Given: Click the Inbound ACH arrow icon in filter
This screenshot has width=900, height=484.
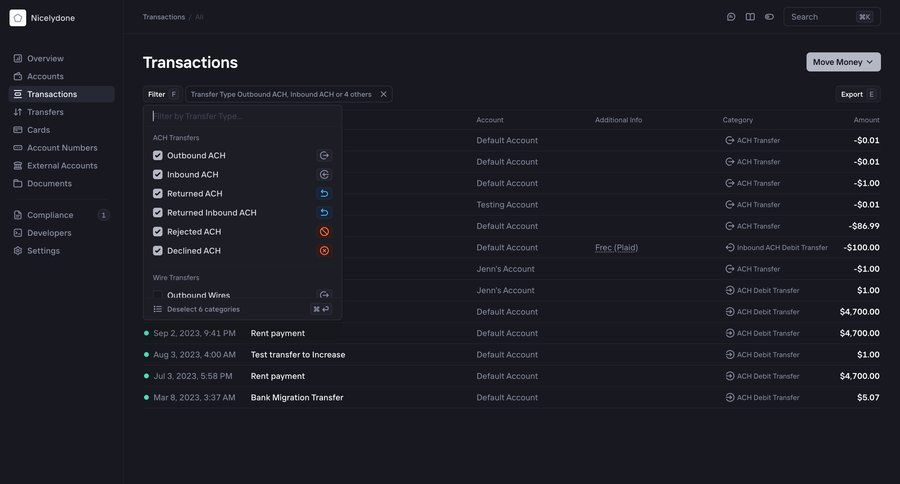Looking at the screenshot, I should click(324, 175).
